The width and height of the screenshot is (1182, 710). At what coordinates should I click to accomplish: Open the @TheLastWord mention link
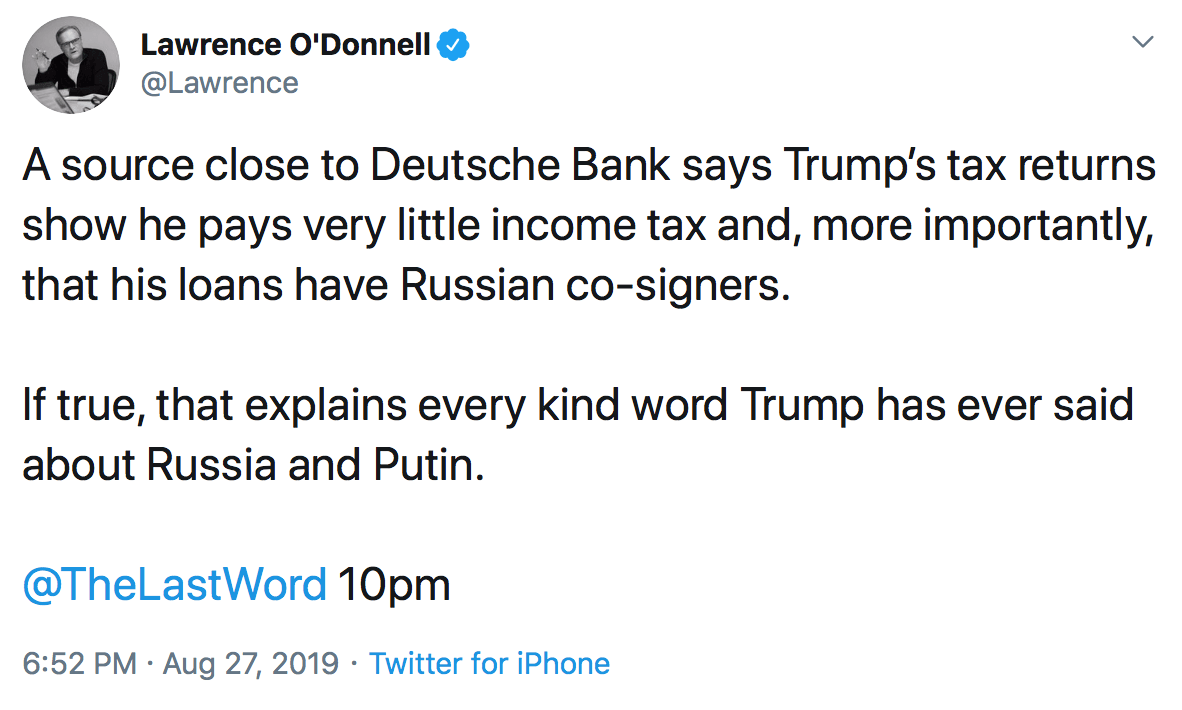coord(175,585)
